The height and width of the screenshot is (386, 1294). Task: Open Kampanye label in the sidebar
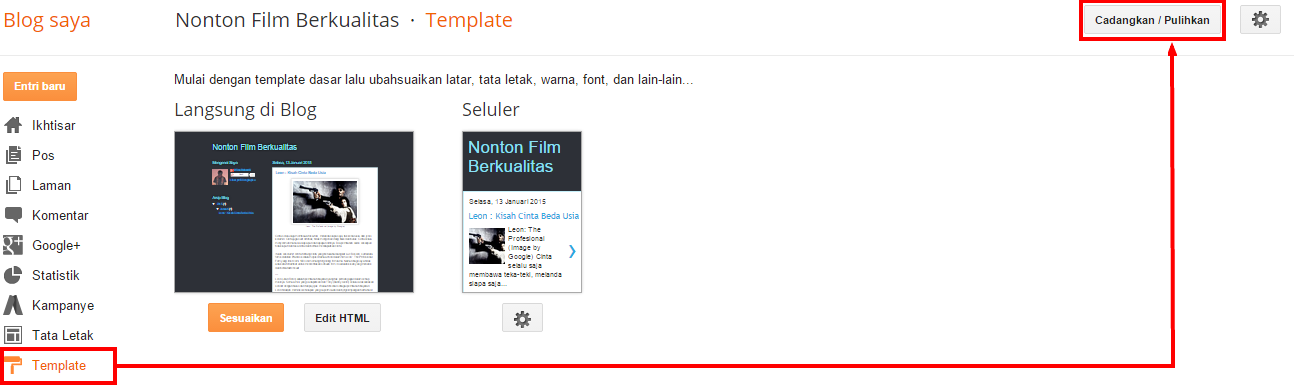point(62,305)
